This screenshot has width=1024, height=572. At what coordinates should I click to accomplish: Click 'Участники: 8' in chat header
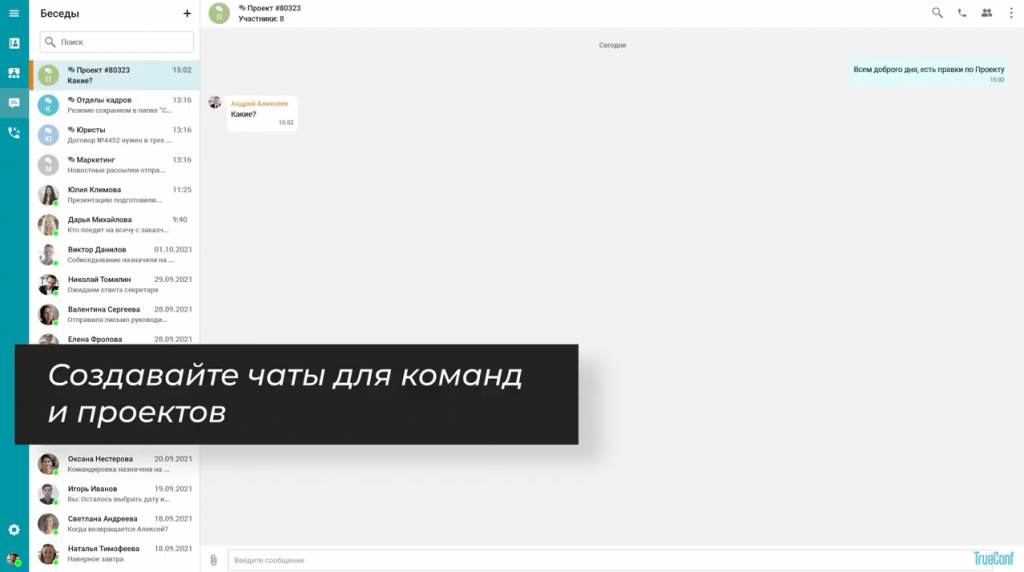point(261,19)
